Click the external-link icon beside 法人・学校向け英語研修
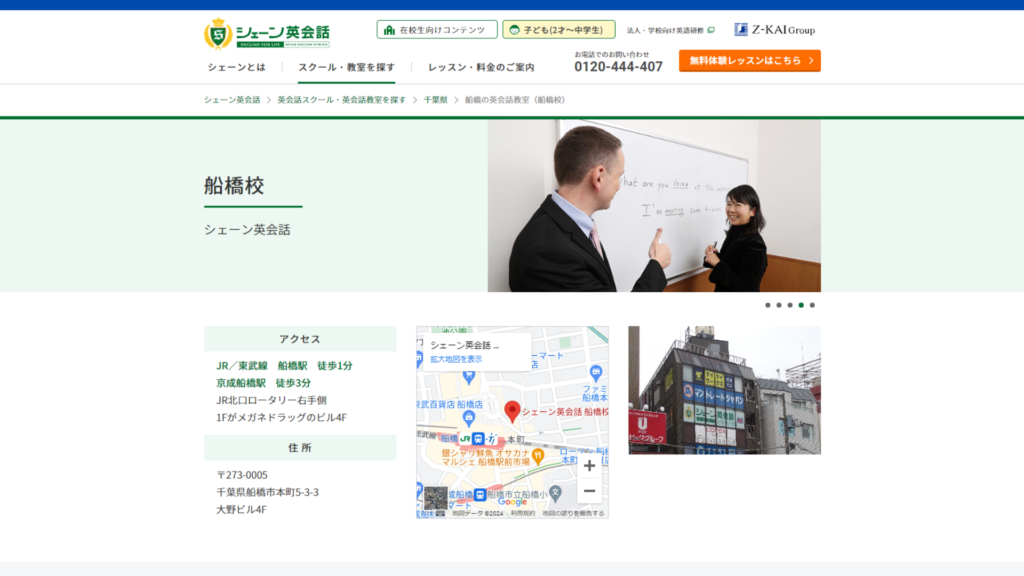The height and width of the screenshot is (576, 1024). [711, 30]
